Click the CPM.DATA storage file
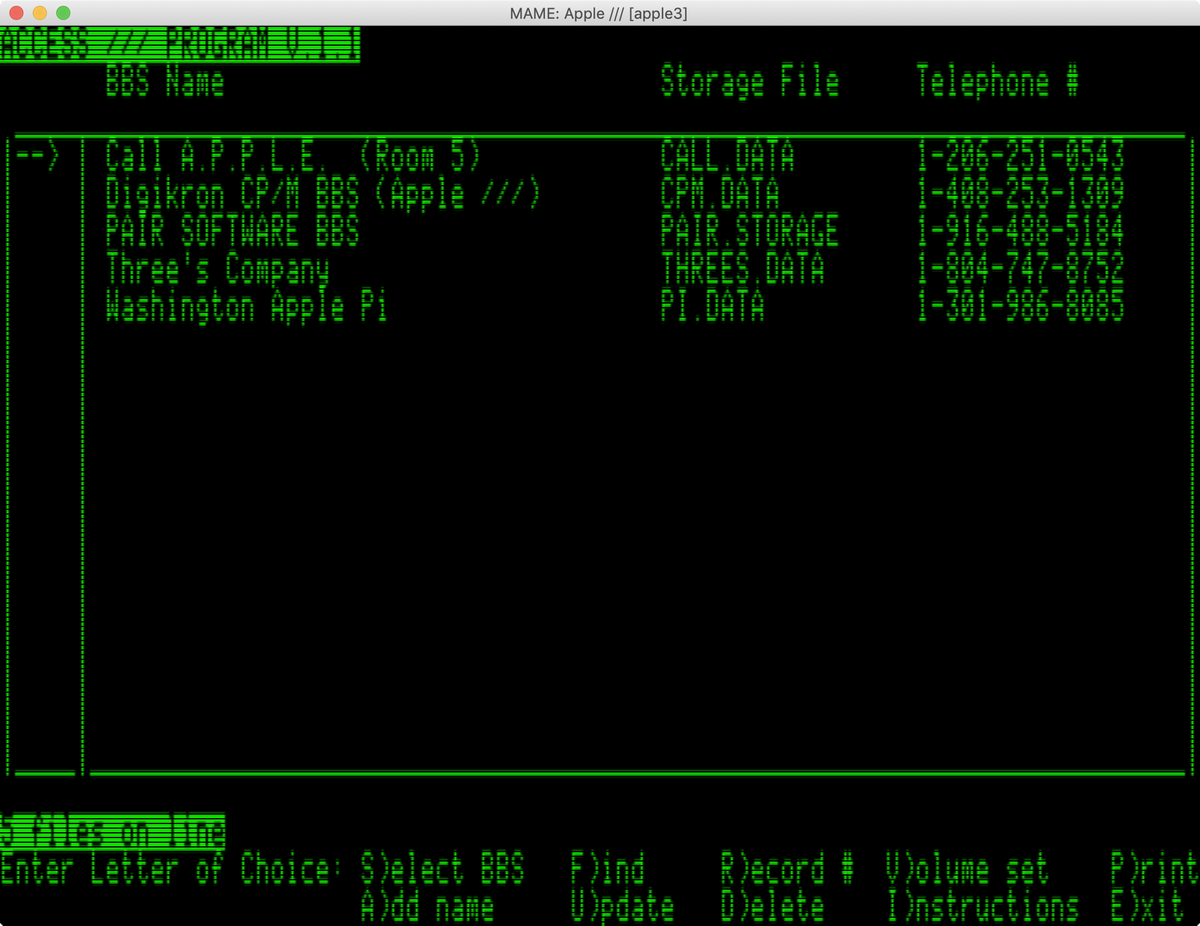The width and height of the screenshot is (1200, 926). tap(720, 194)
